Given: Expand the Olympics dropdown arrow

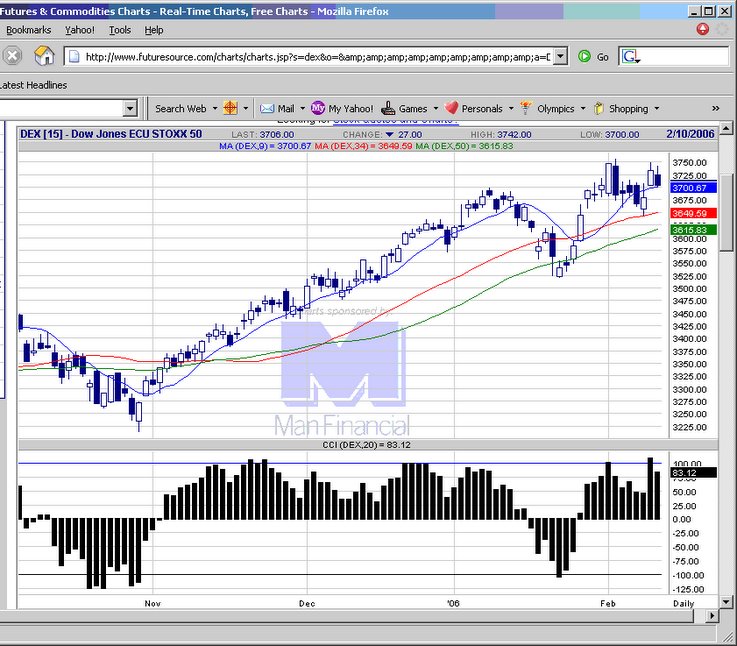Looking at the screenshot, I should click(x=583, y=108).
